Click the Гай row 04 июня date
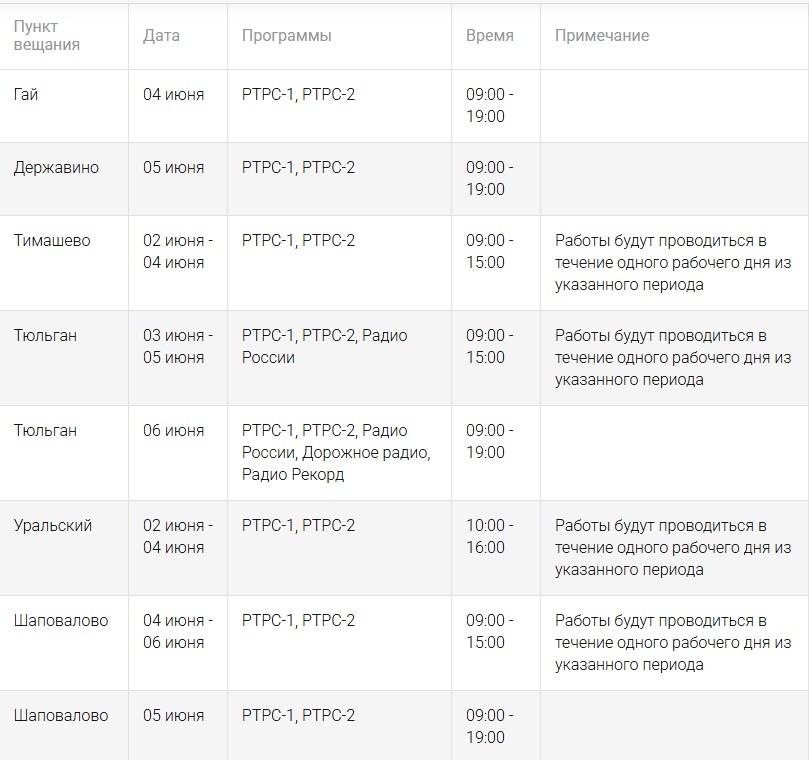809x760 pixels. 173,95
